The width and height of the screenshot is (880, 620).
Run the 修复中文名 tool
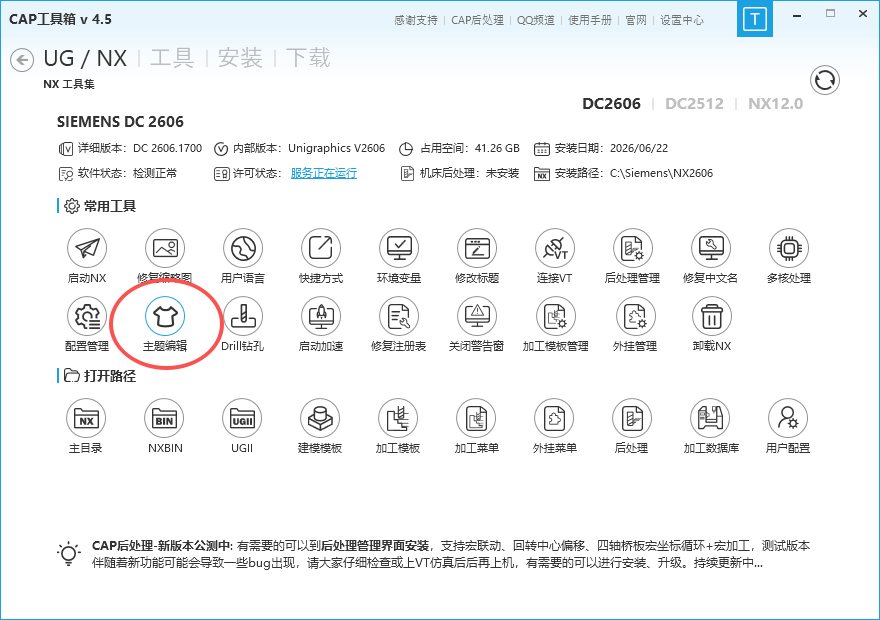pyautogui.click(x=711, y=248)
